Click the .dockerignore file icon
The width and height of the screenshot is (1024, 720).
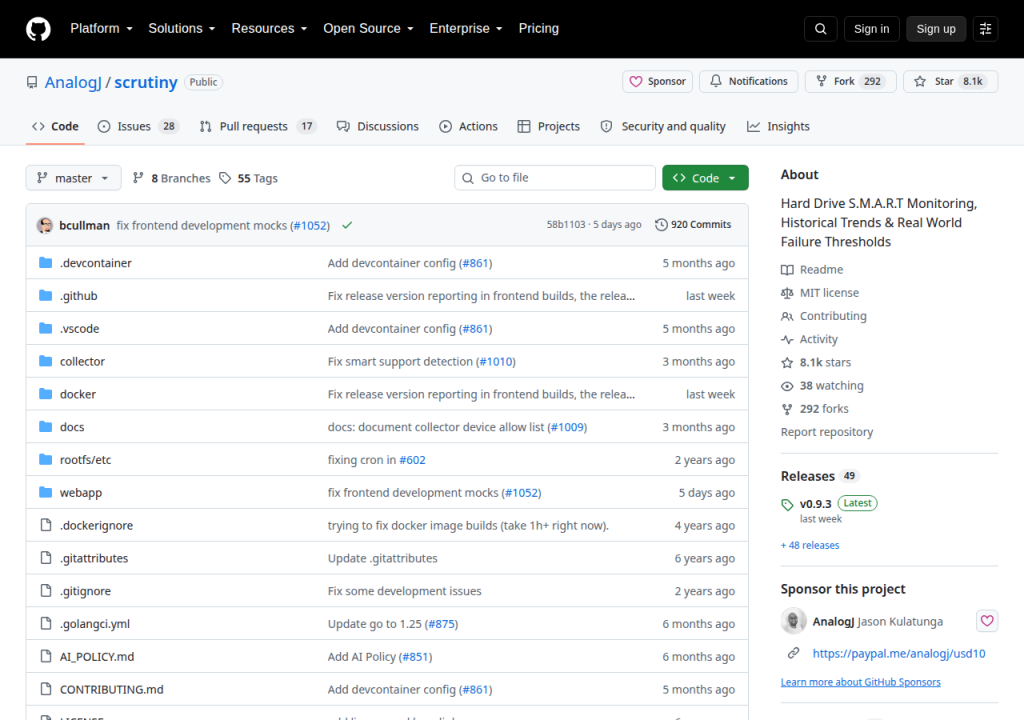[x=46, y=525]
